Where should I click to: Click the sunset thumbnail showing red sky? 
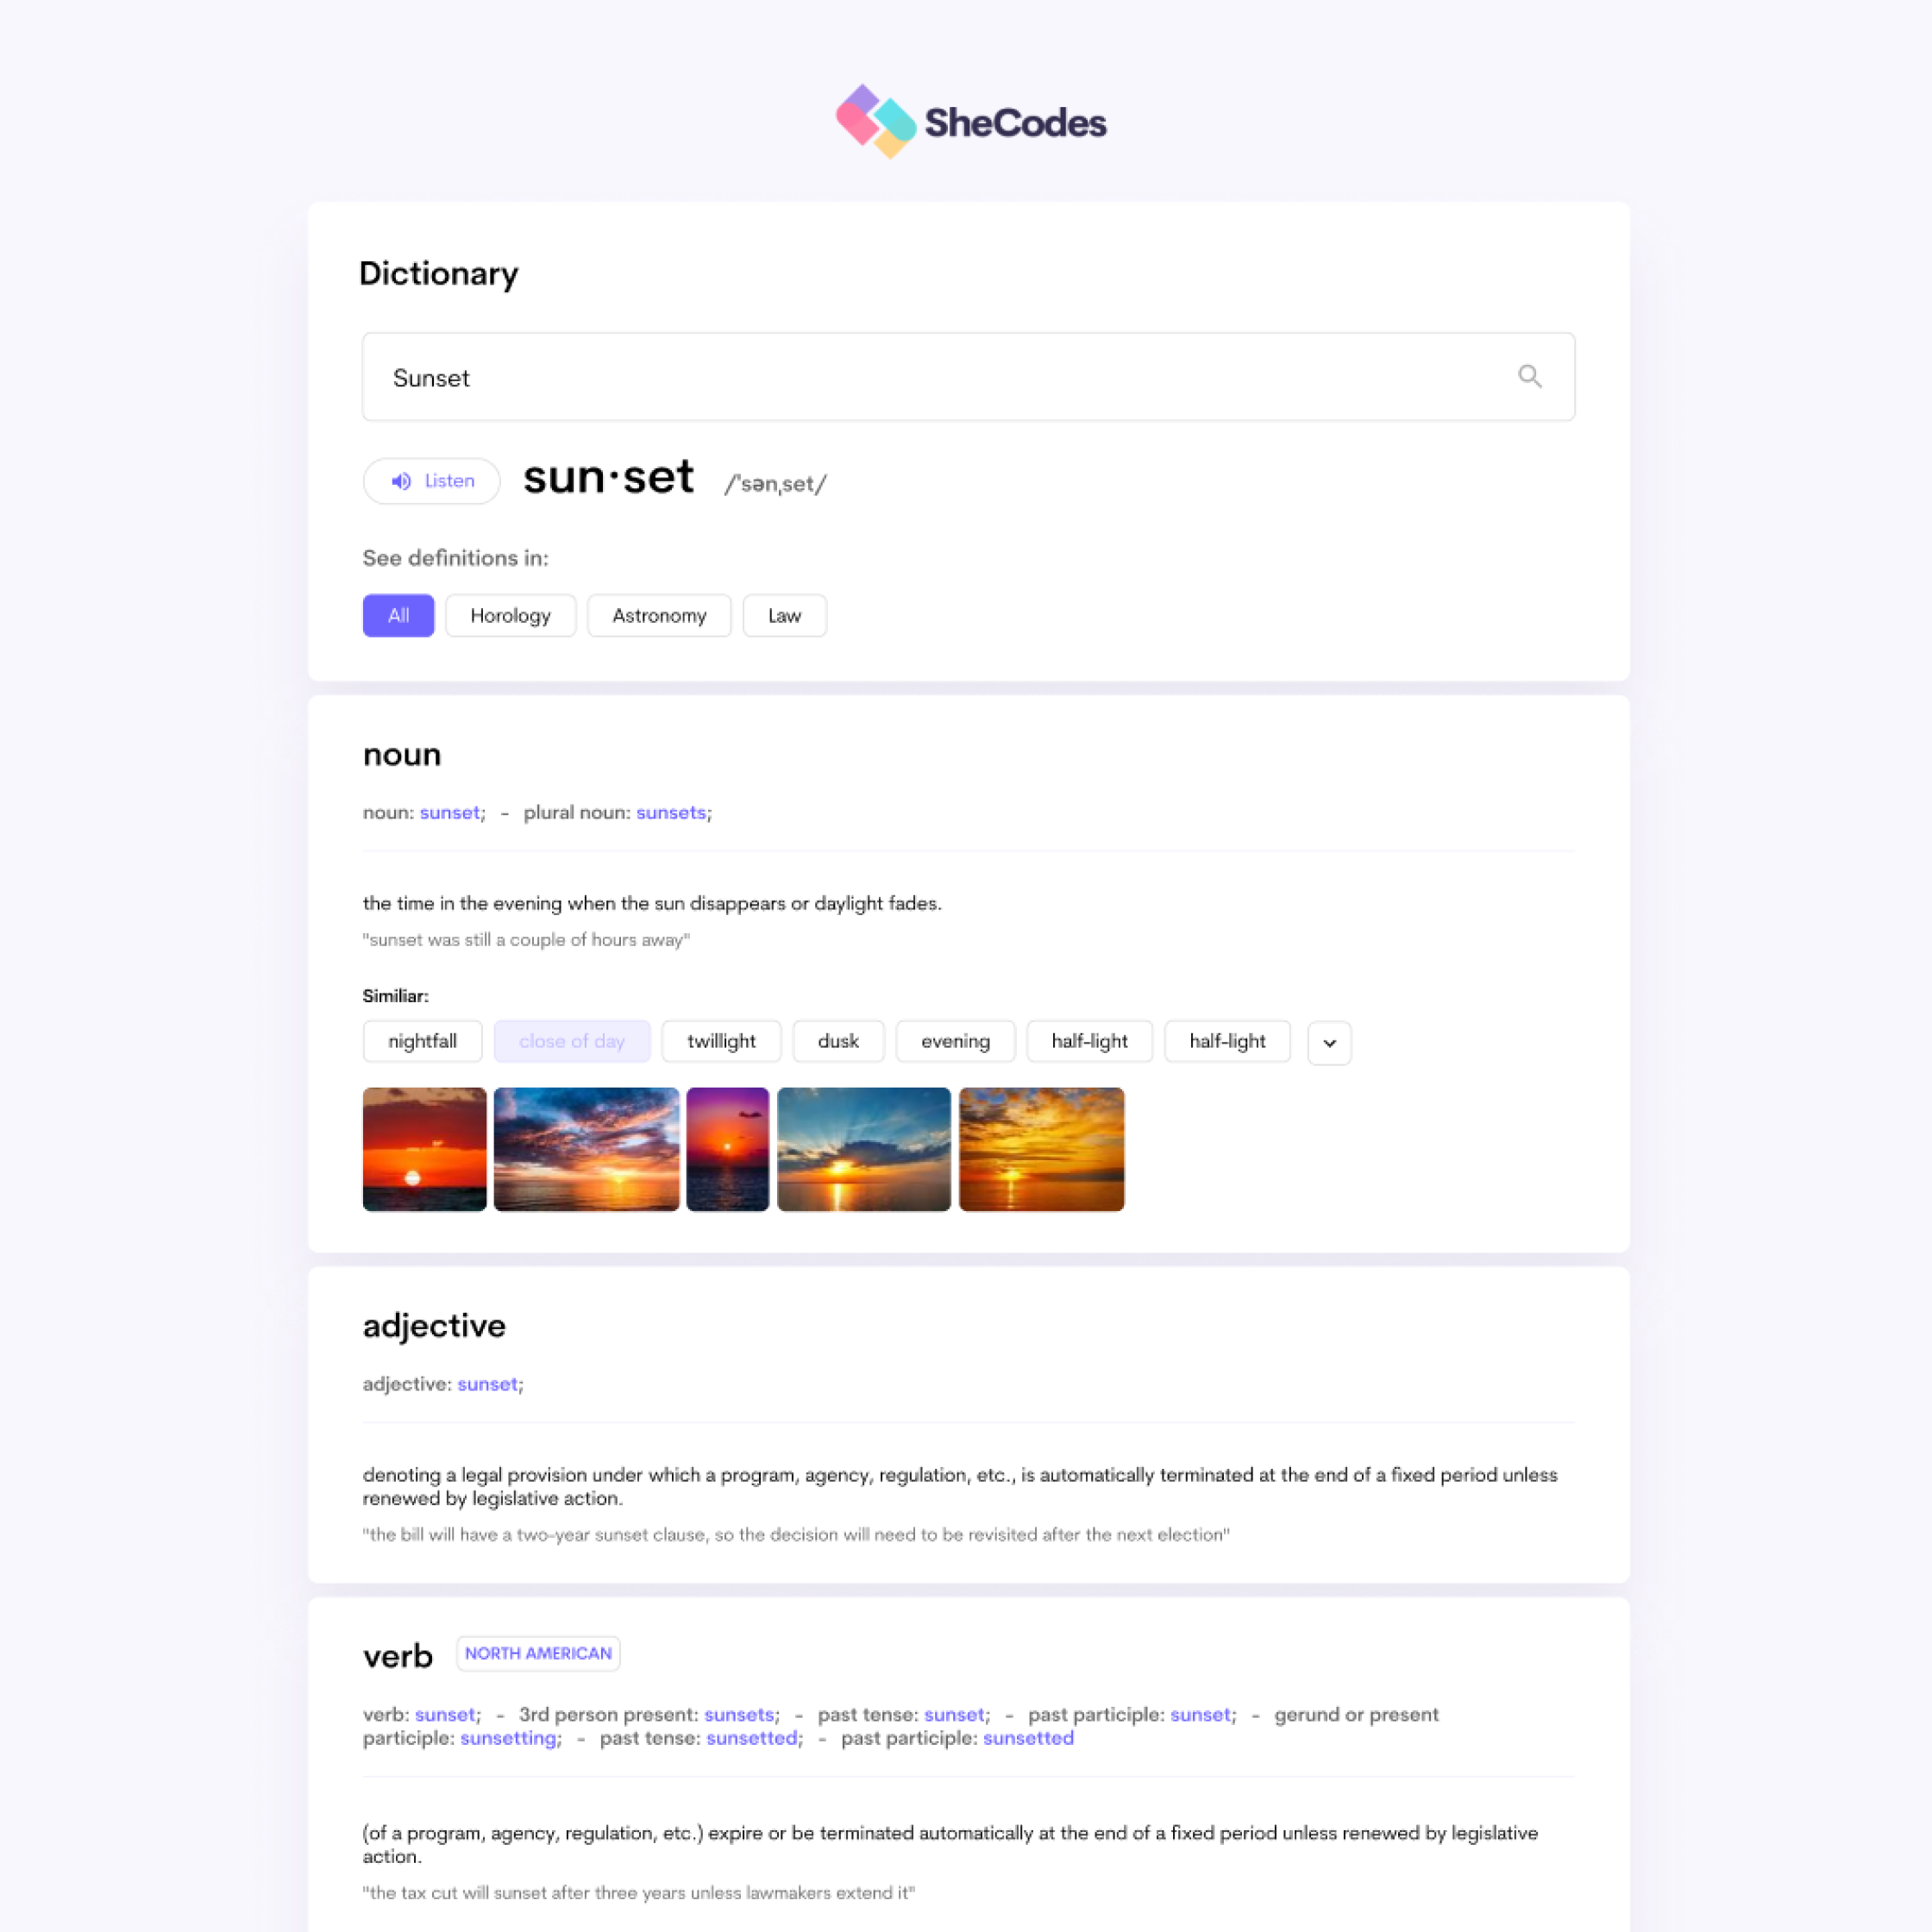(x=423, y=1148)
